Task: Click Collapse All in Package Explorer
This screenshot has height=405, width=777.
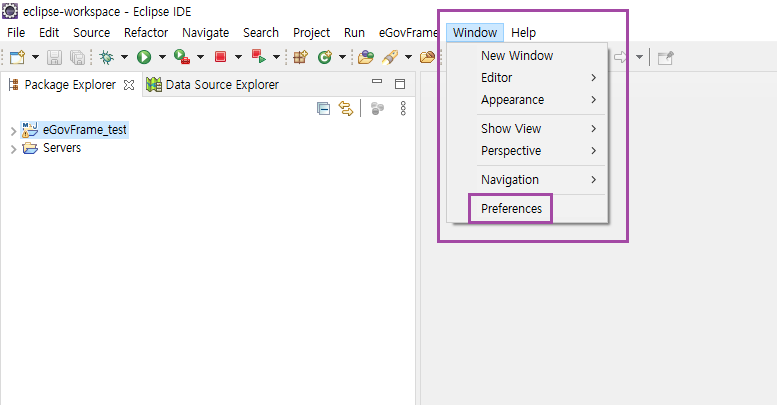Action: coord(324,109)
